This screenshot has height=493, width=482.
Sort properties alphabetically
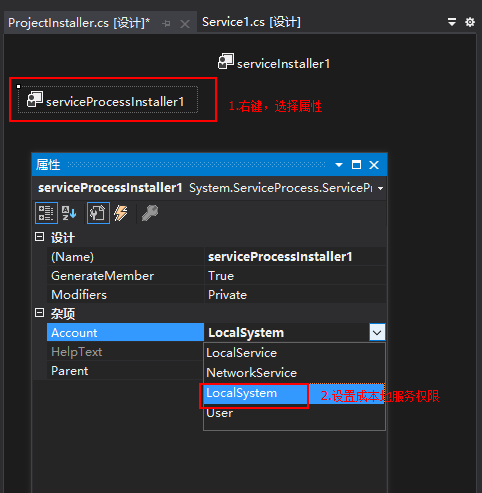click(x=69, y=213)
